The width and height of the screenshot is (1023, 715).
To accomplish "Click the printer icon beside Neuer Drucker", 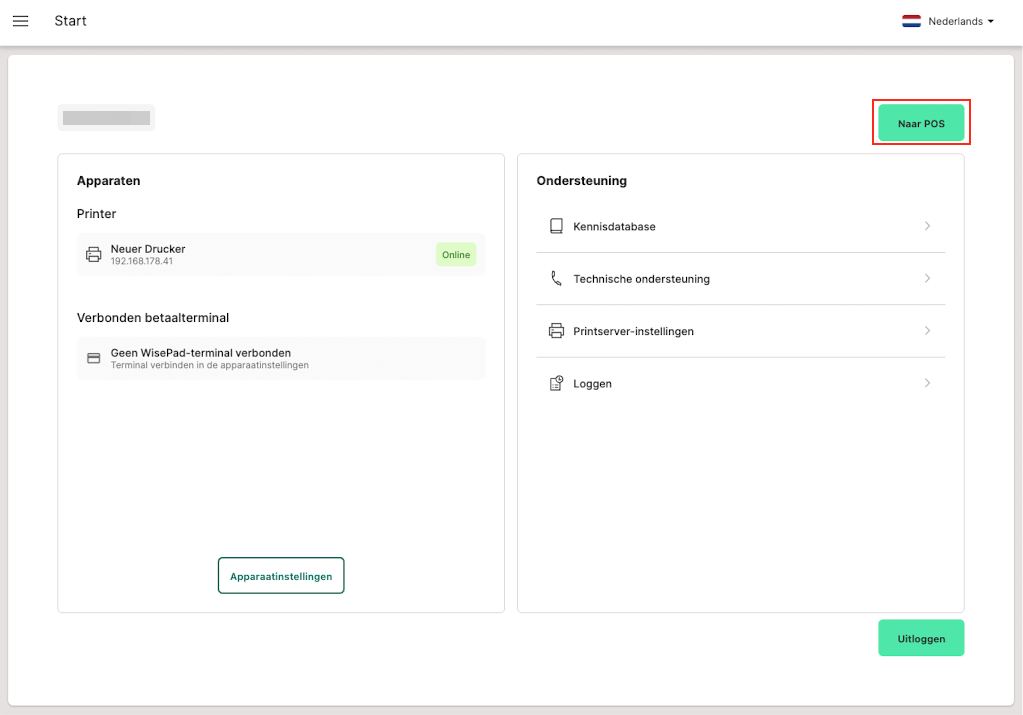I will [94, 255].
